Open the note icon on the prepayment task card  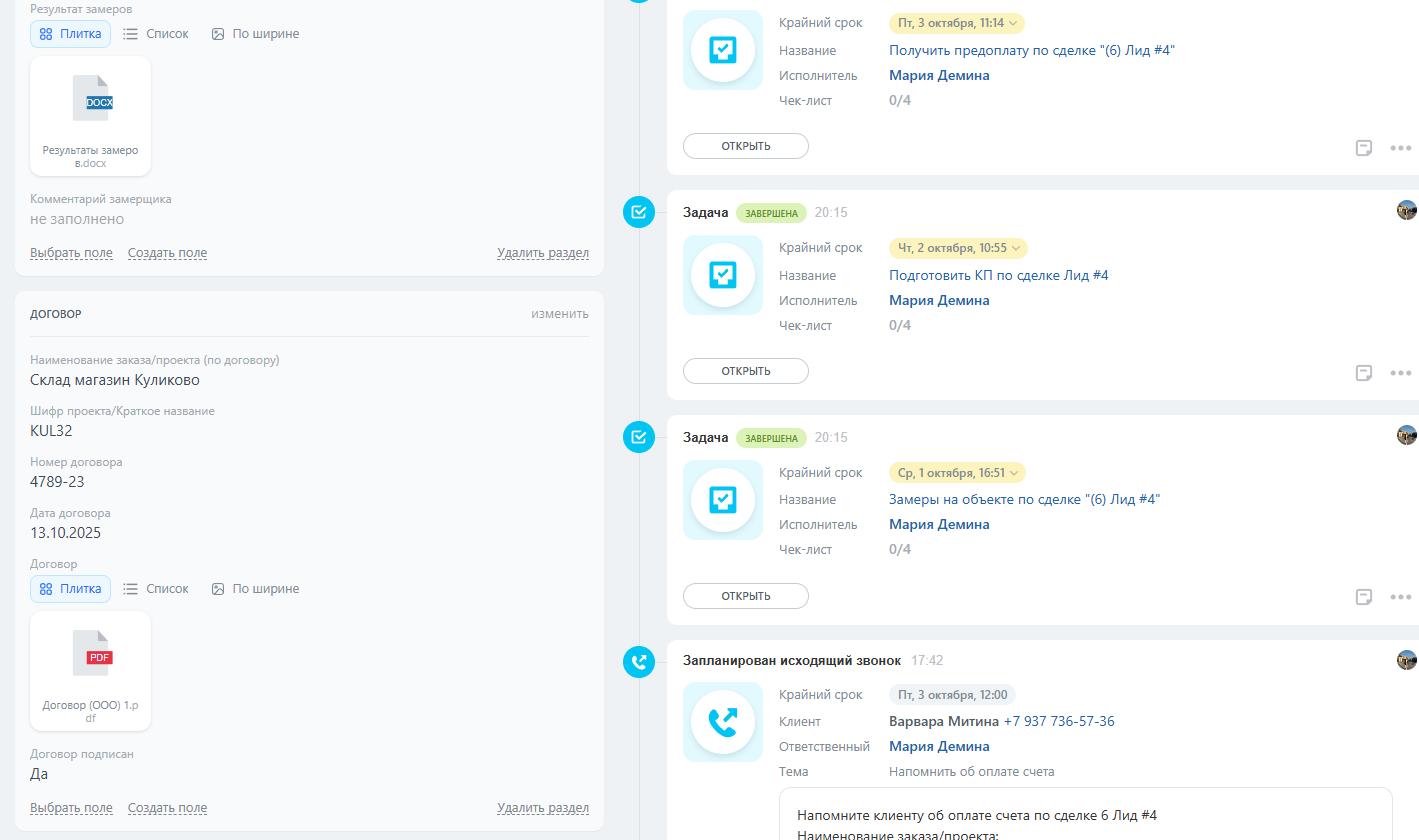[x=1363, y=148]
